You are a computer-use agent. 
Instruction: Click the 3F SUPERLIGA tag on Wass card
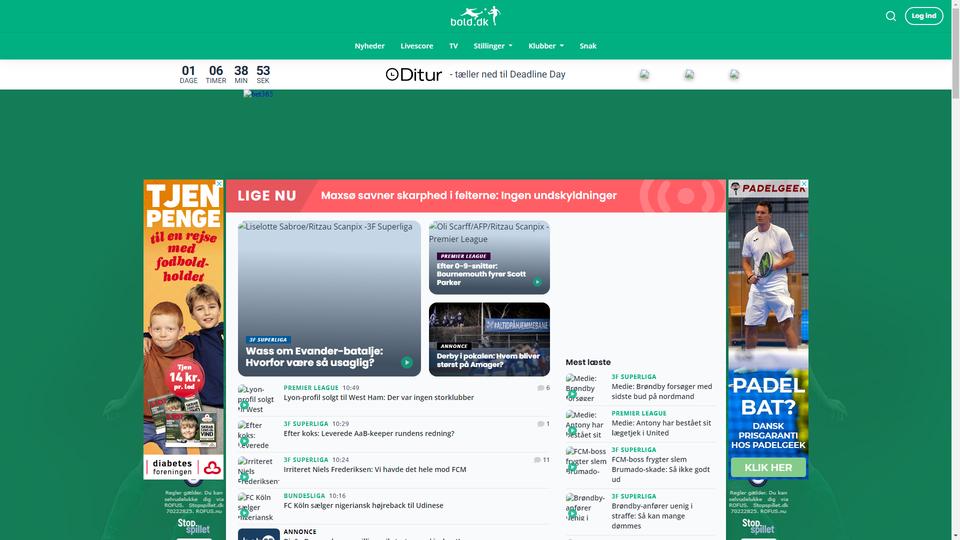pos(268,339)
